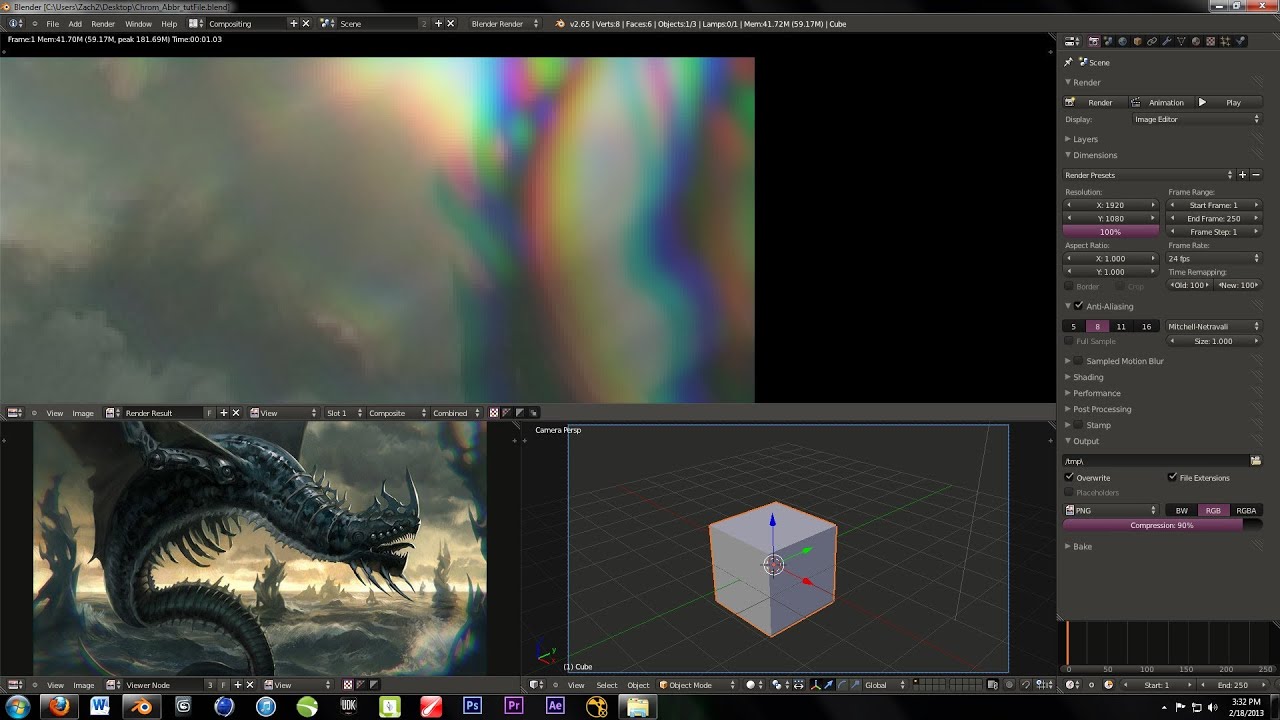Unlink Render Result image with X icon

pos(236,413)
